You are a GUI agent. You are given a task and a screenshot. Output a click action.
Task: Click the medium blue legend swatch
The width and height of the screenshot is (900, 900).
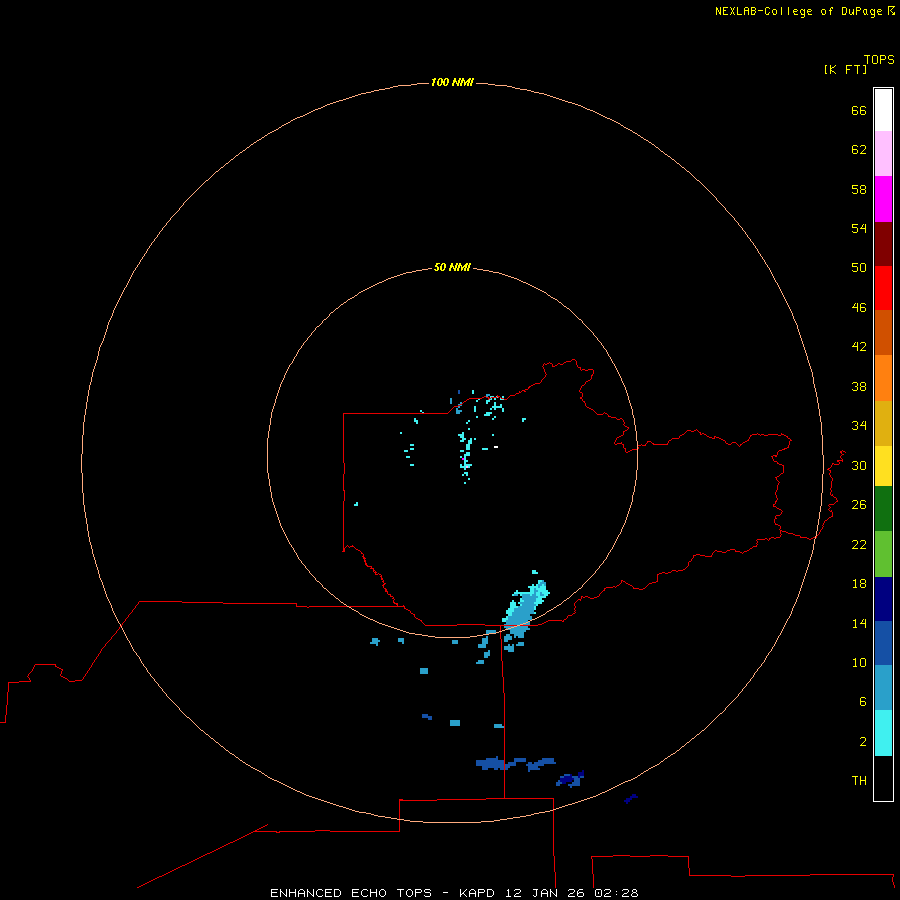[x=883, y=643]
